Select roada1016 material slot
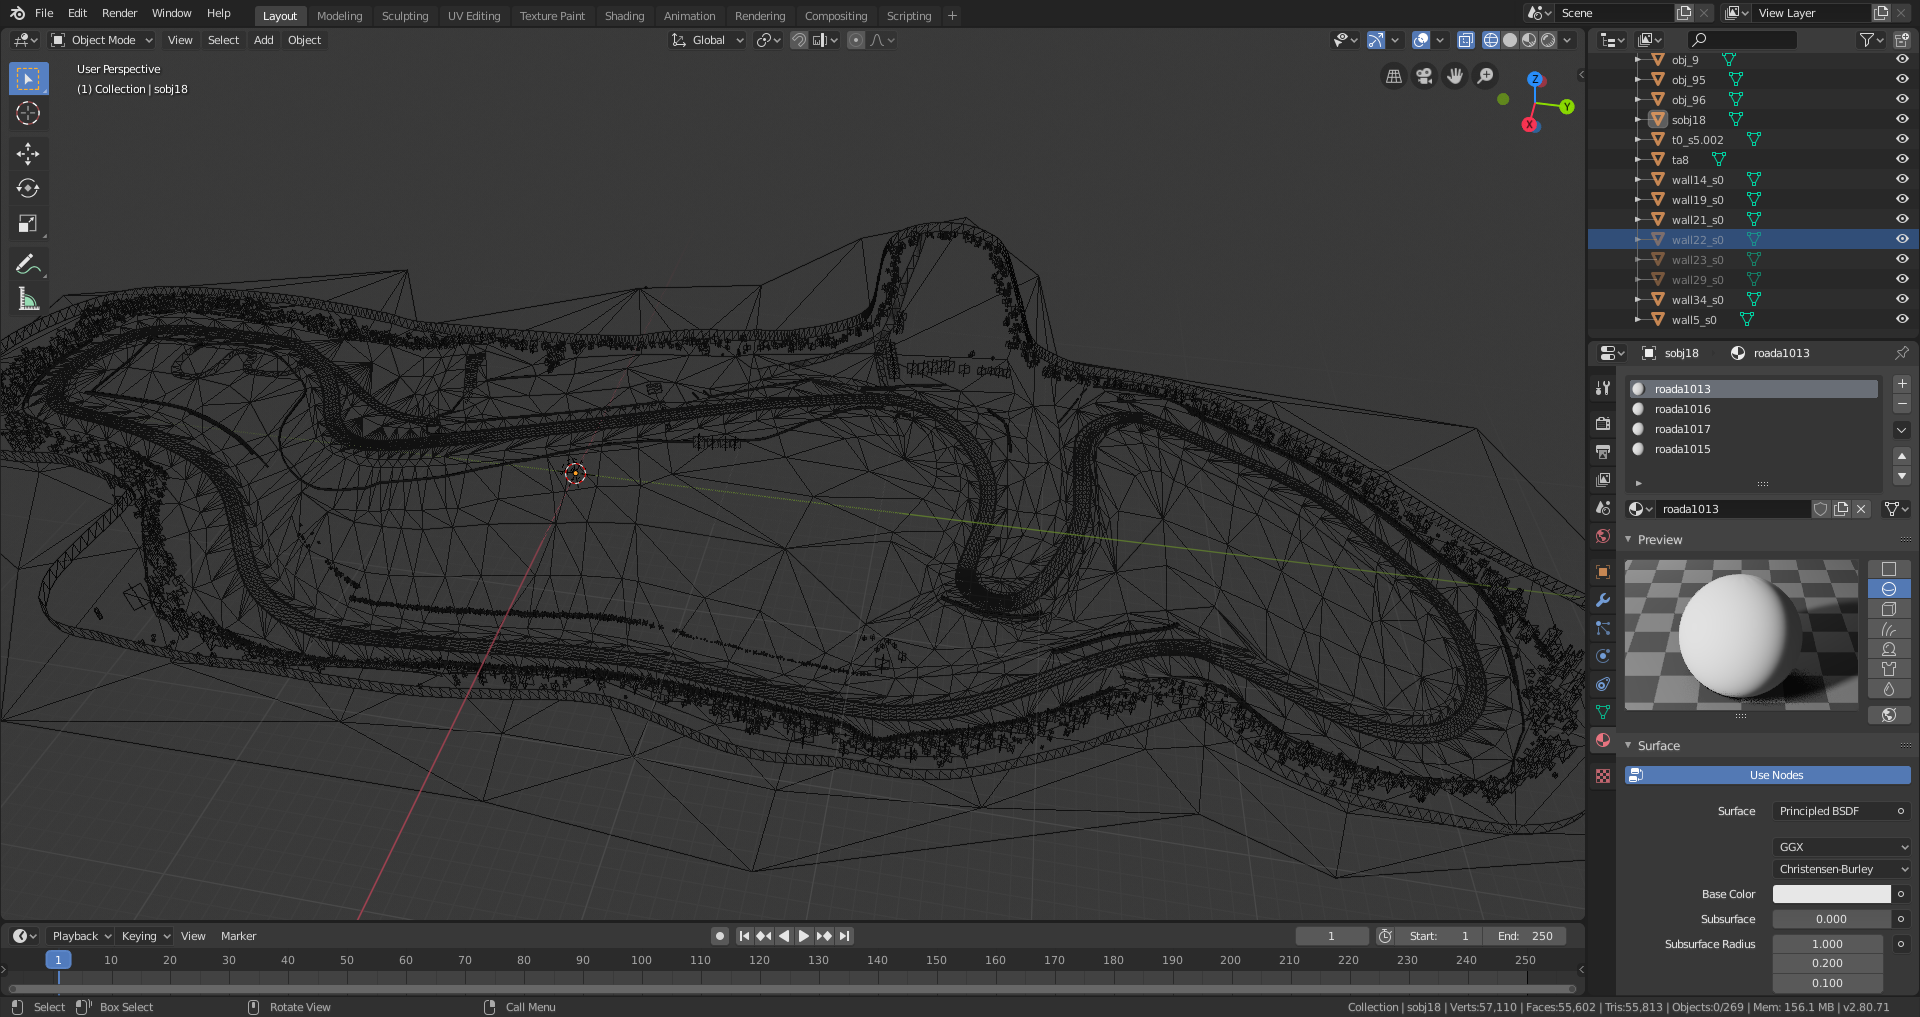 tap(1682, 409)
